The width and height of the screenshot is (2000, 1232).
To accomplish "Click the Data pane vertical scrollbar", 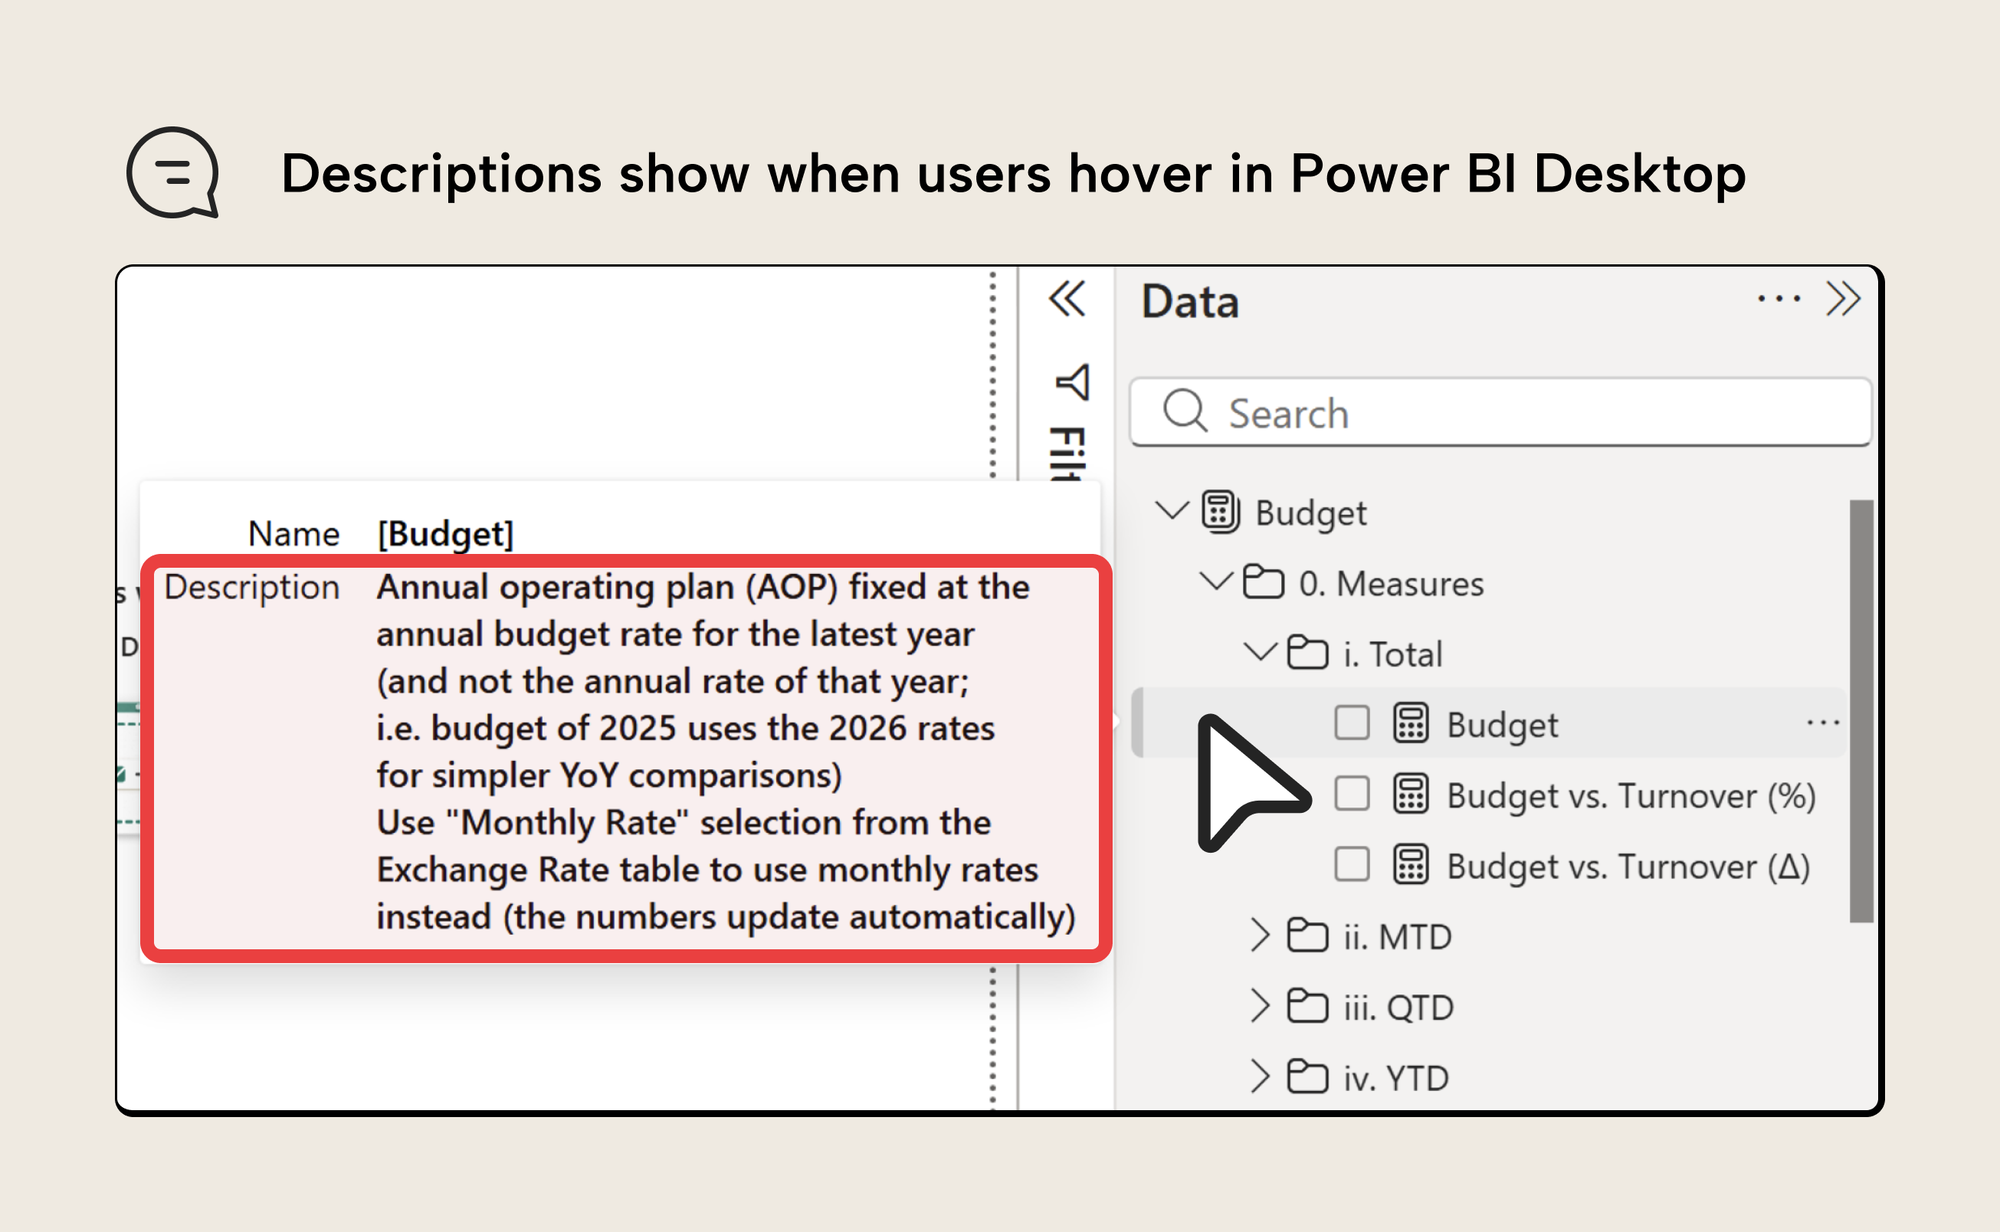I will click(1861, 711).
